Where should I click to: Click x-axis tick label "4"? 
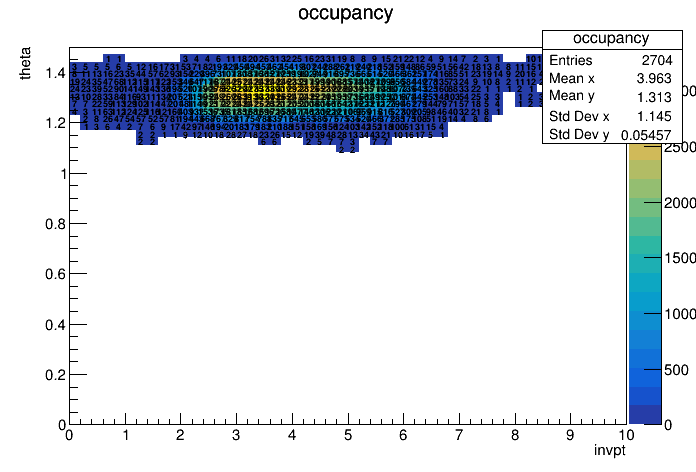point(292,435)
